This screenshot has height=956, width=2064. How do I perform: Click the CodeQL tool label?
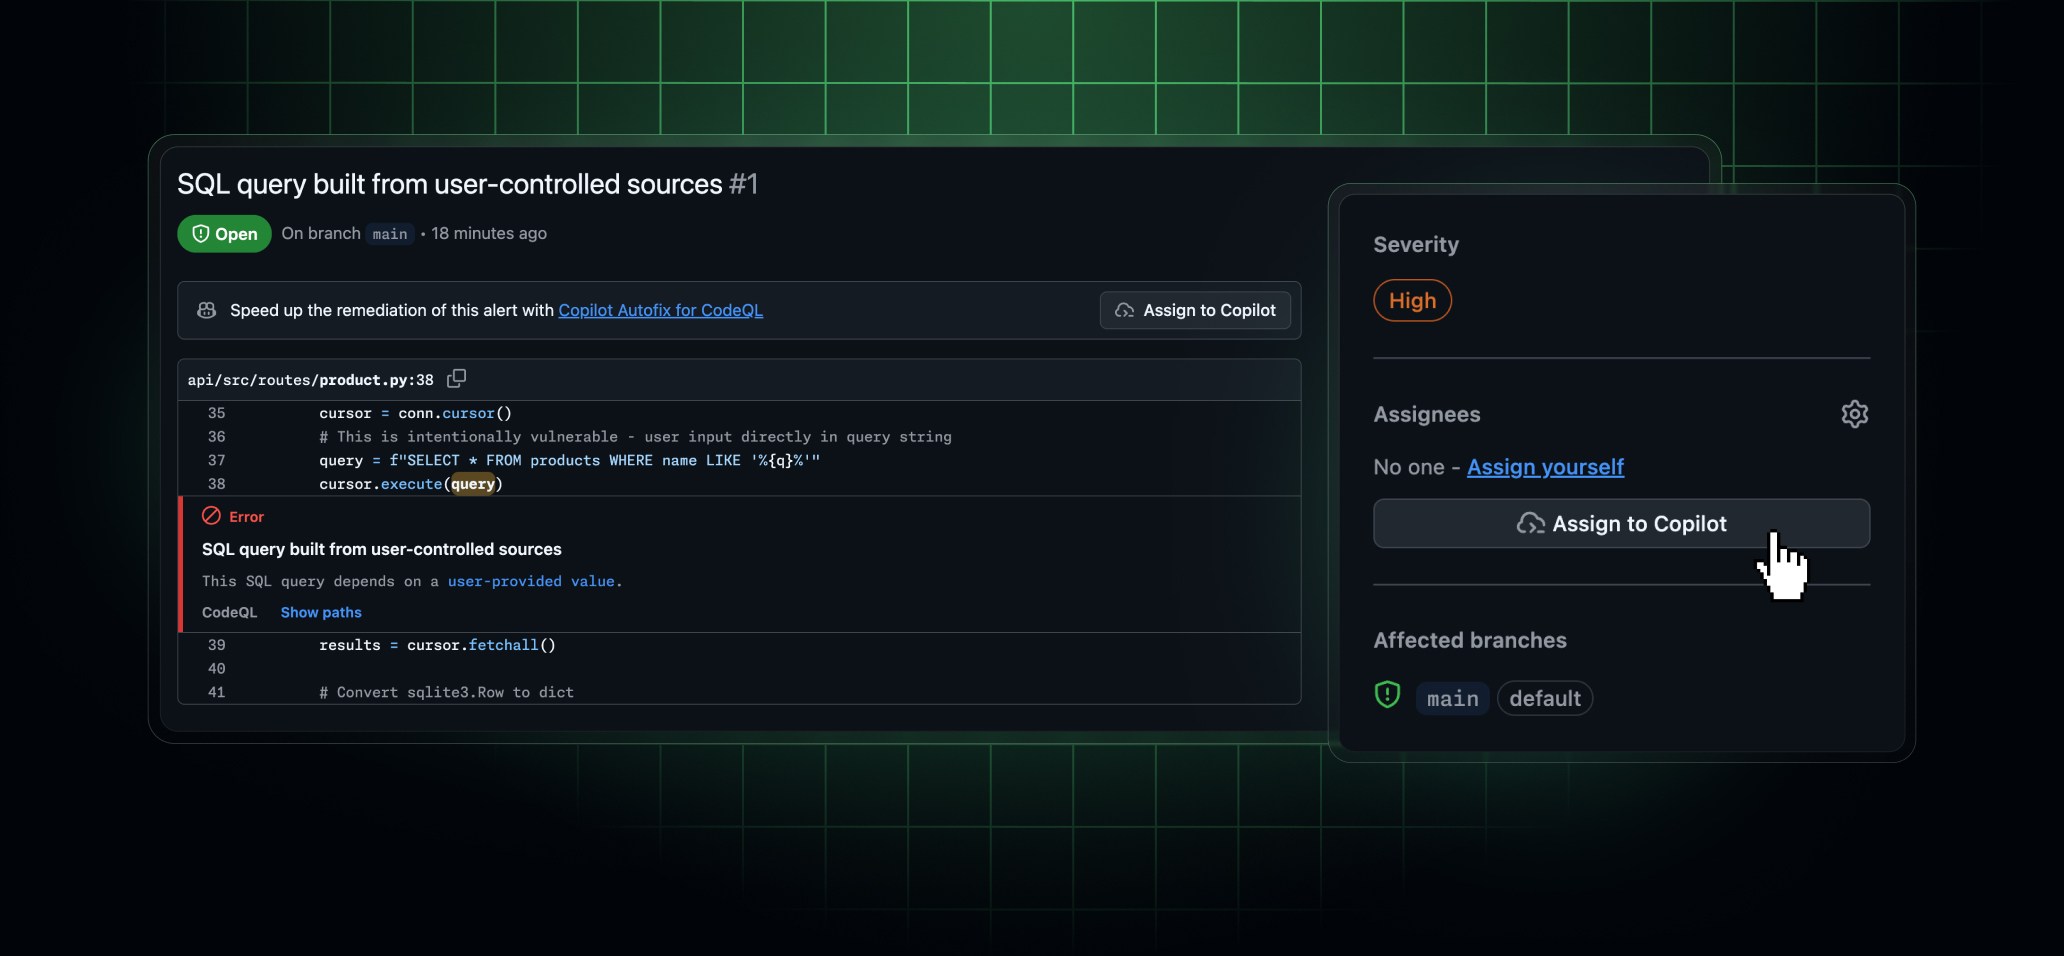point(229,612)
